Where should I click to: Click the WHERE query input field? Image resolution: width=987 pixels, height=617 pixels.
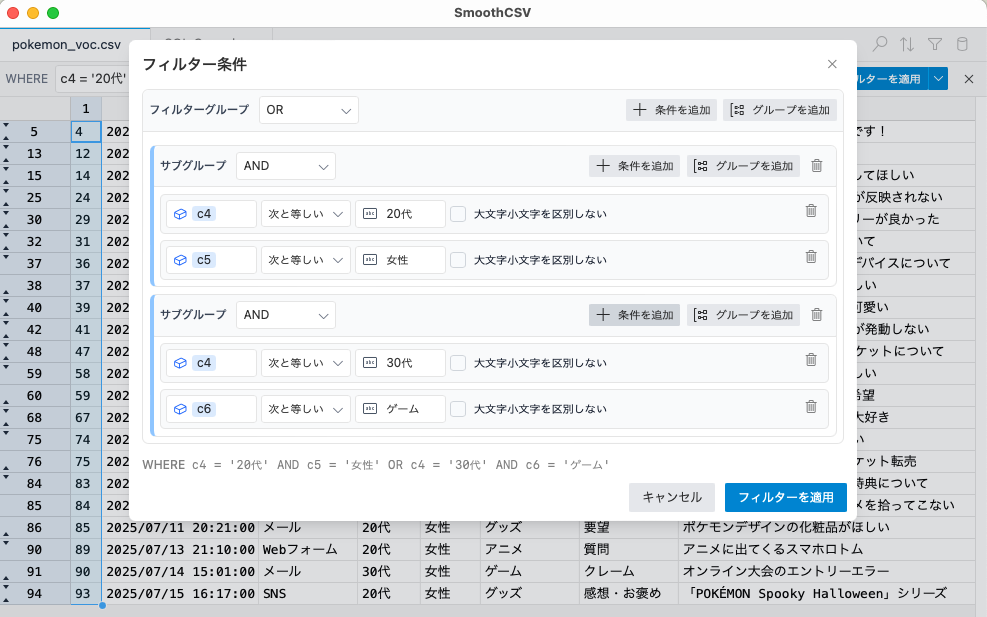point(93,79)
